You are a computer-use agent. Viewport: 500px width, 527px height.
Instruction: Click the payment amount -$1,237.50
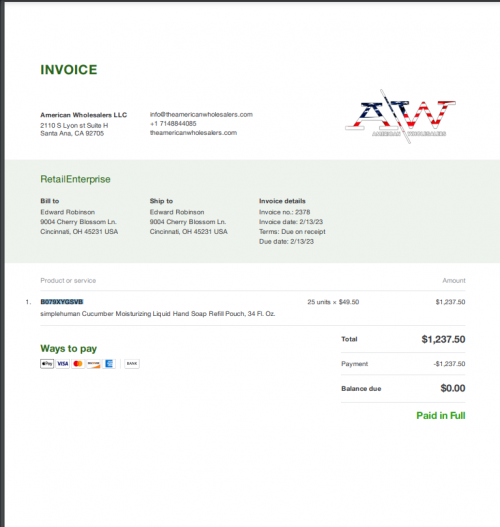pos(449,364)
